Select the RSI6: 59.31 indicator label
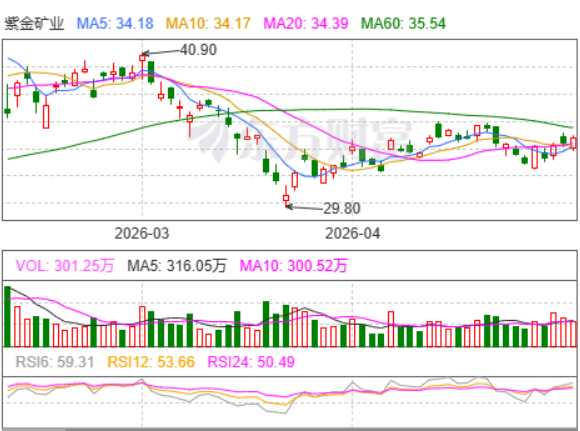Viewport: 580px width, 431px height. 55,362
